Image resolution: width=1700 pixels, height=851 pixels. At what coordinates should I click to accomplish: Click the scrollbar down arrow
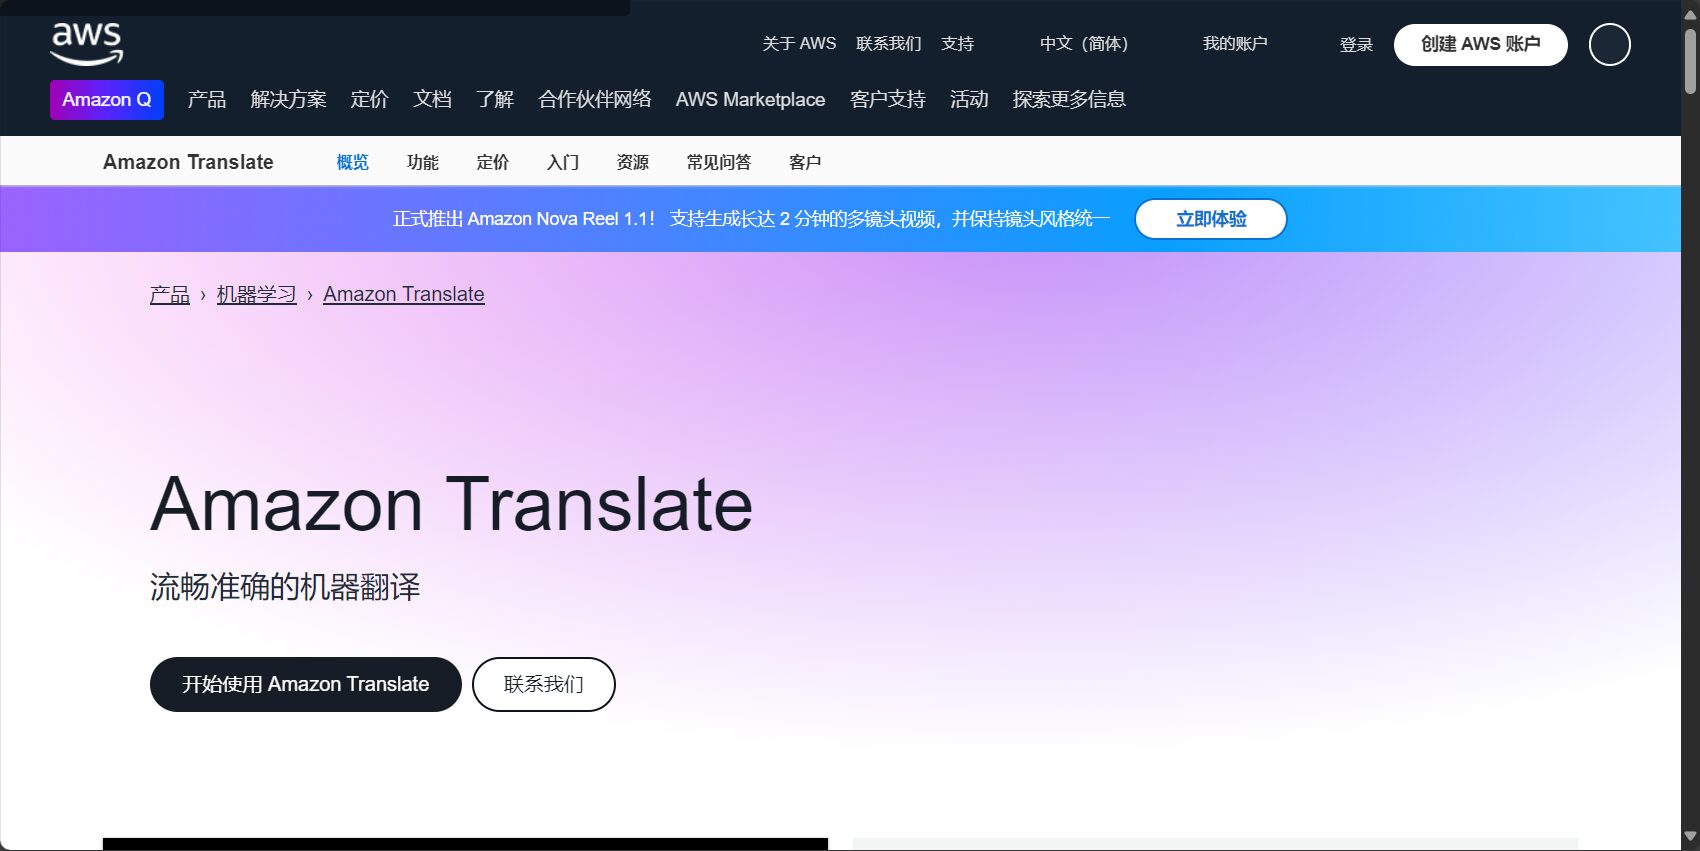(x=1690, y=837)
